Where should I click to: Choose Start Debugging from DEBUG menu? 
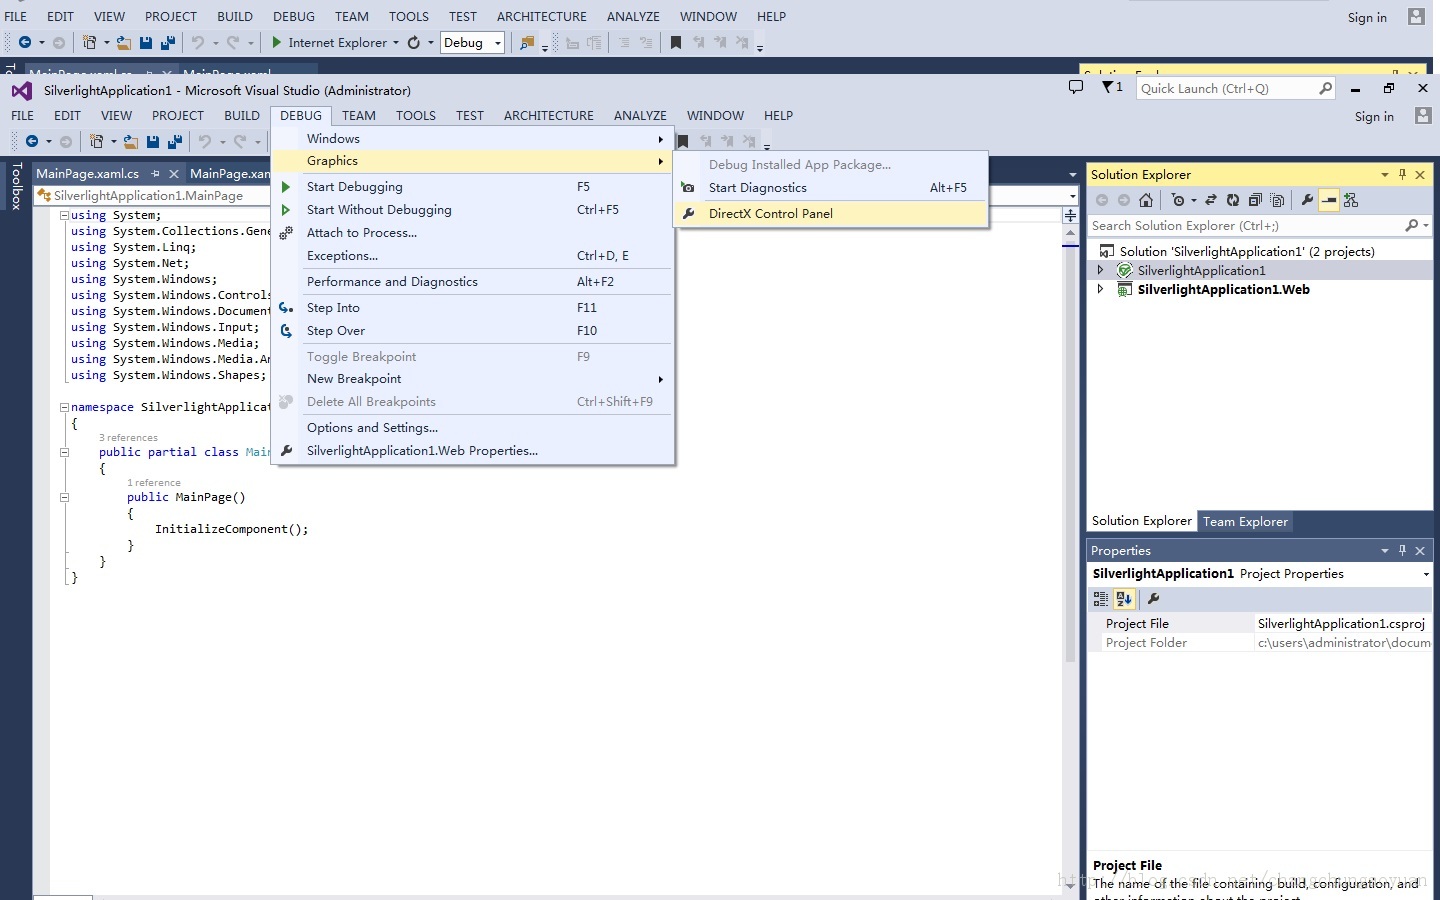(472, 187)
